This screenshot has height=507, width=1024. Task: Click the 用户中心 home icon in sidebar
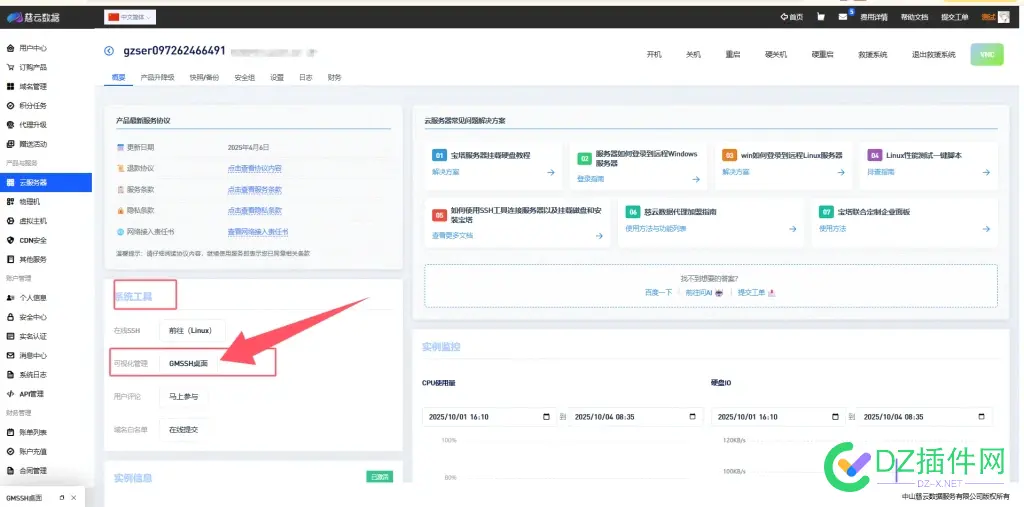point(10,48)
